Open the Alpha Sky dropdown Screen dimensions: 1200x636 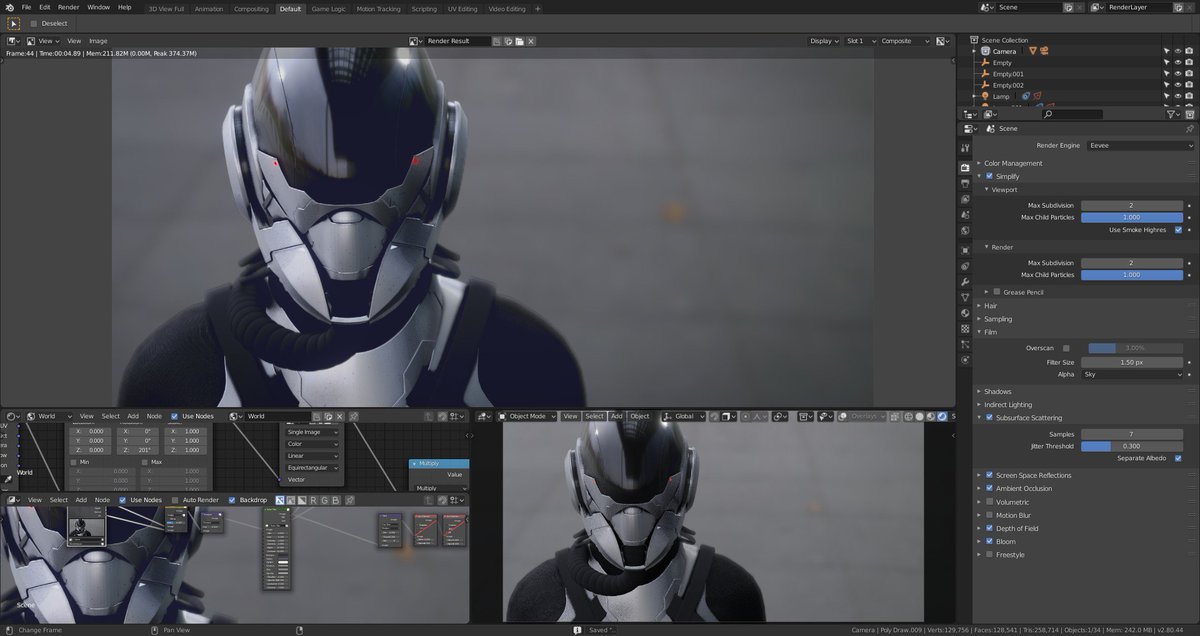1132,374
